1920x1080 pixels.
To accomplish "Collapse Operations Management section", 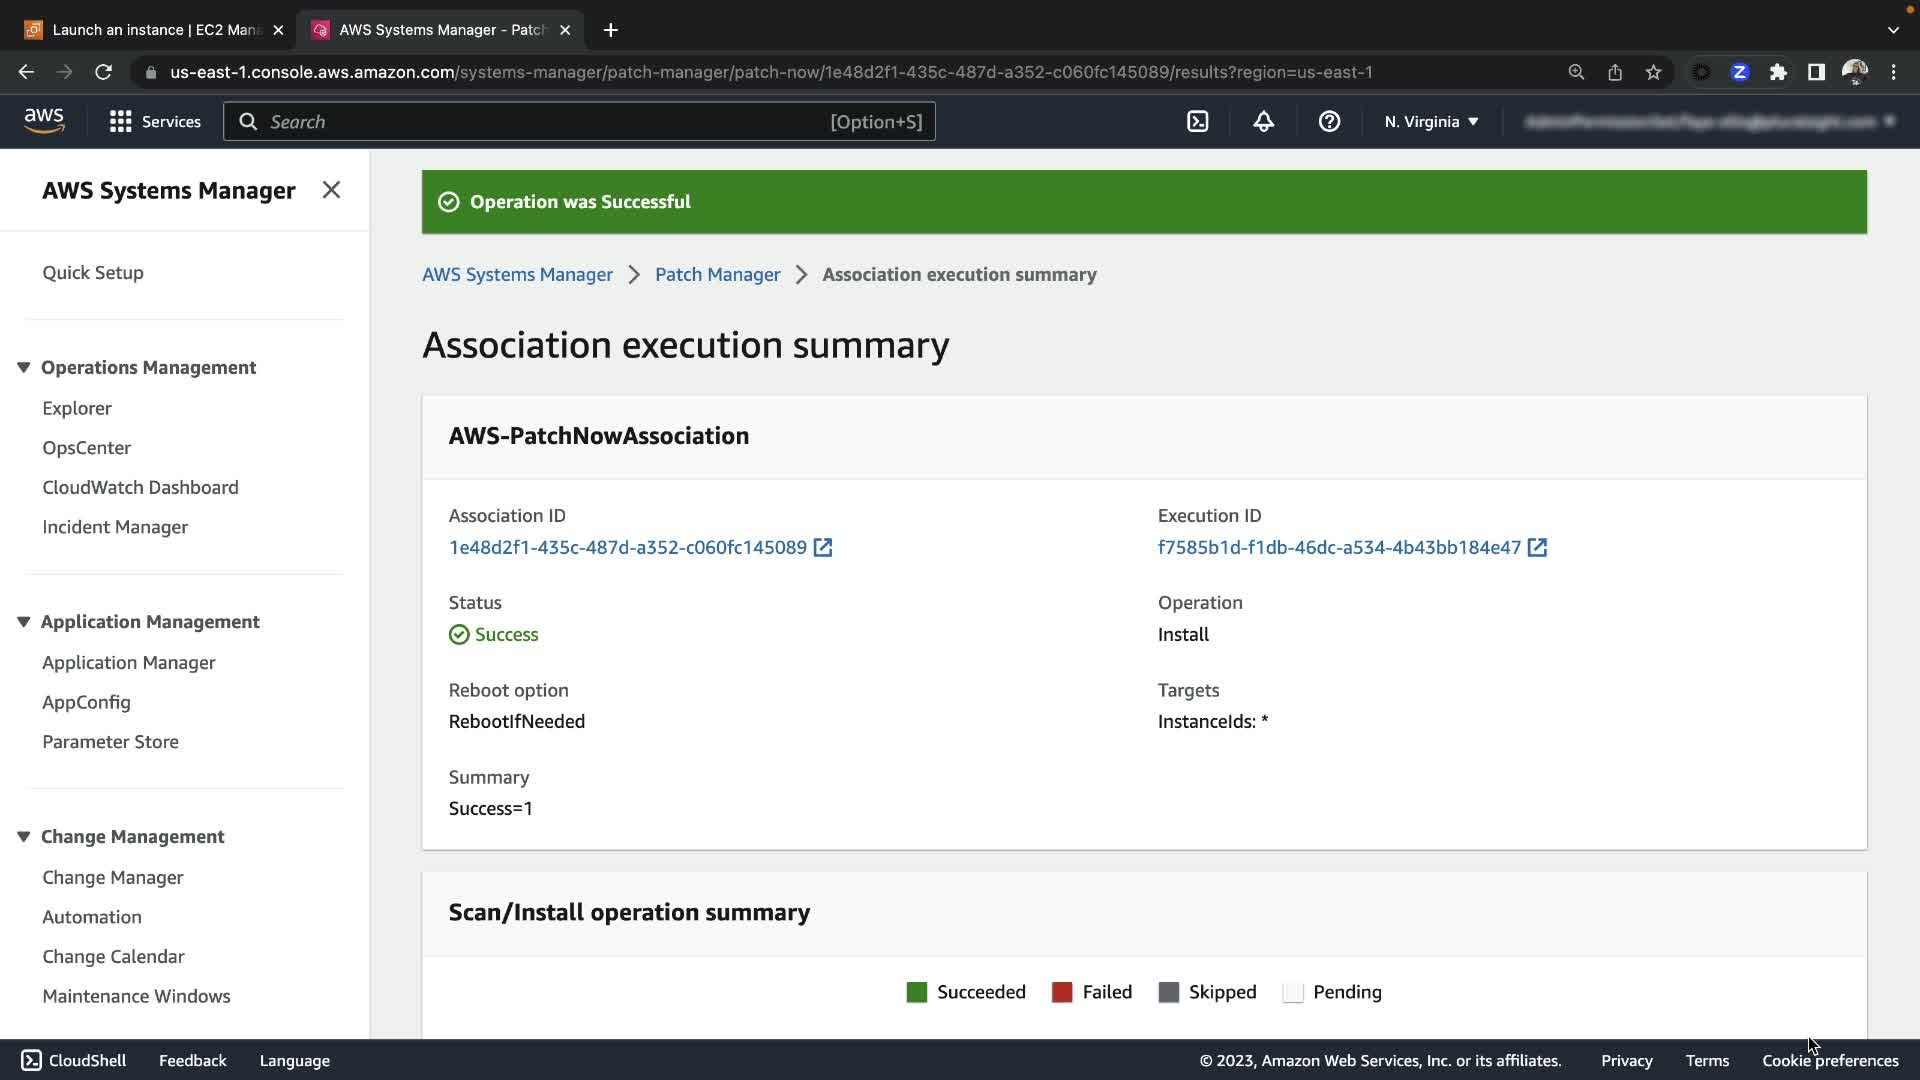I will (24, 368).
